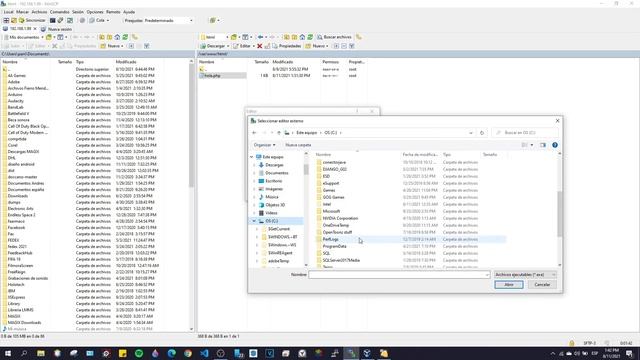Image resolution: width=640 pixels, height=360 pixels.
Task: Click the up-one-level arrow in the file dialog
Action: (279, 133)
